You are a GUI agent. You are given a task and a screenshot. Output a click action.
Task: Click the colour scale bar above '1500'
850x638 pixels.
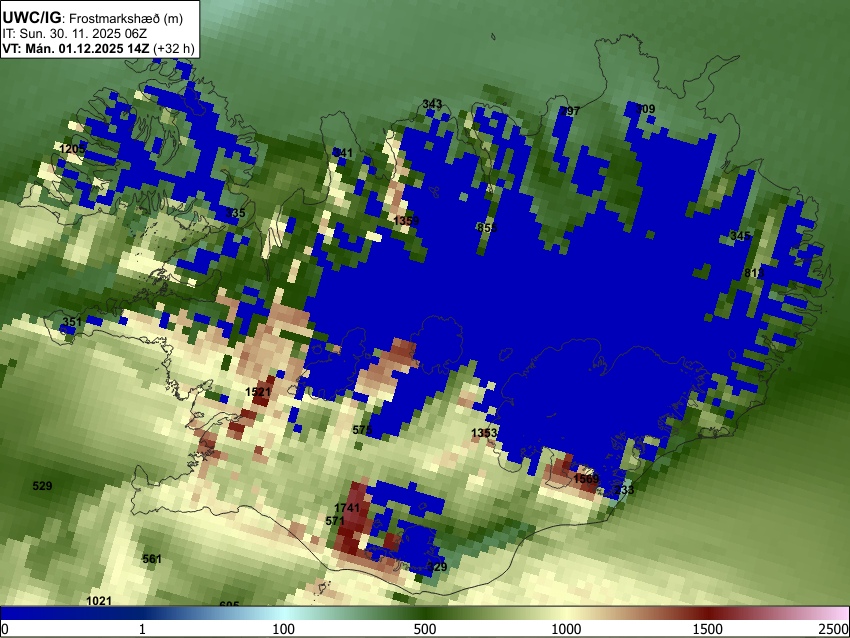(708, 614)
